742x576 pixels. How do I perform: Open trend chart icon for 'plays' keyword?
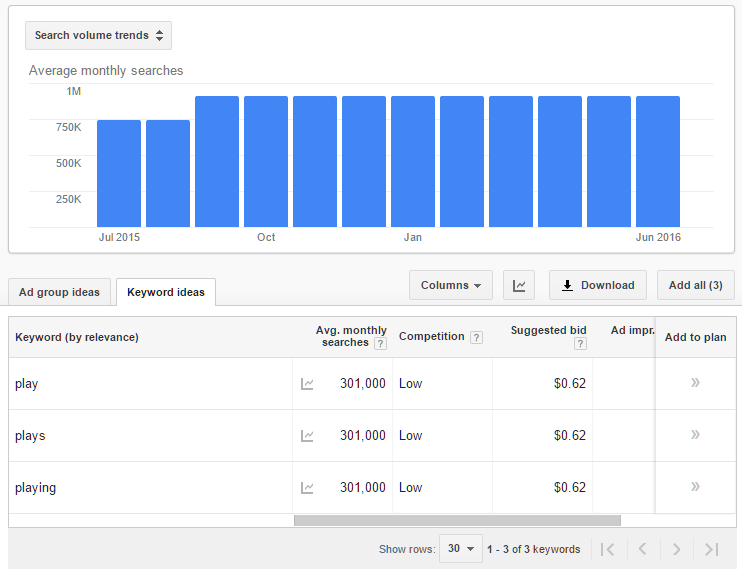pos(308,436)
